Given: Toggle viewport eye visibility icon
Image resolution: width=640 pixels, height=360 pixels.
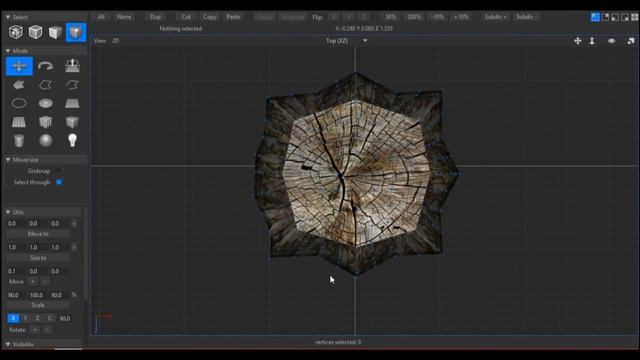Looking at the screenshot, I should click(611, 41).
